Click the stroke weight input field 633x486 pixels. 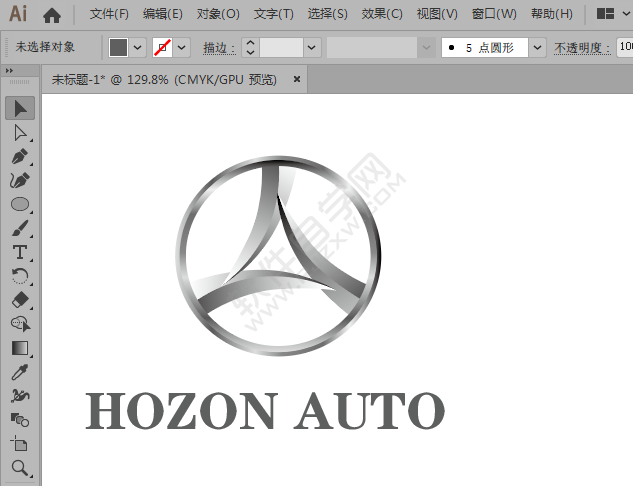[281, 48]
